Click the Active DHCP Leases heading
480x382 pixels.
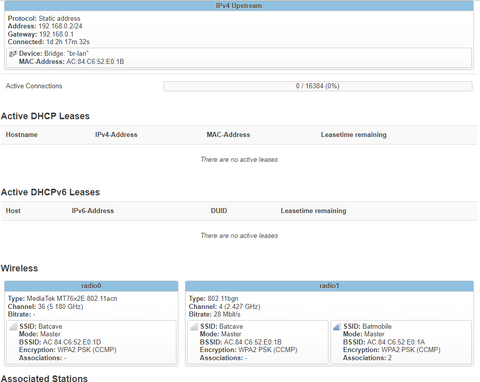(x=45, y=116)
